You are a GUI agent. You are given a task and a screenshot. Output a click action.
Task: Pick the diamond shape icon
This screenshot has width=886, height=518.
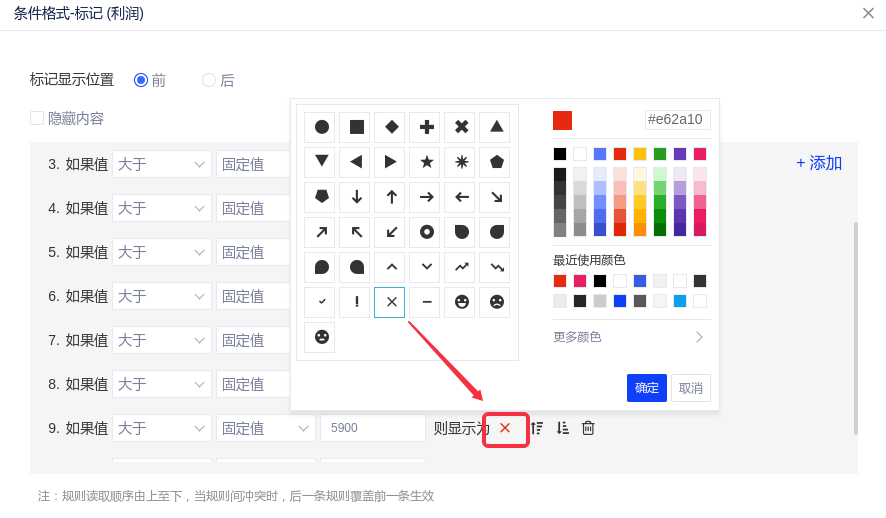[x=392, y=127]
